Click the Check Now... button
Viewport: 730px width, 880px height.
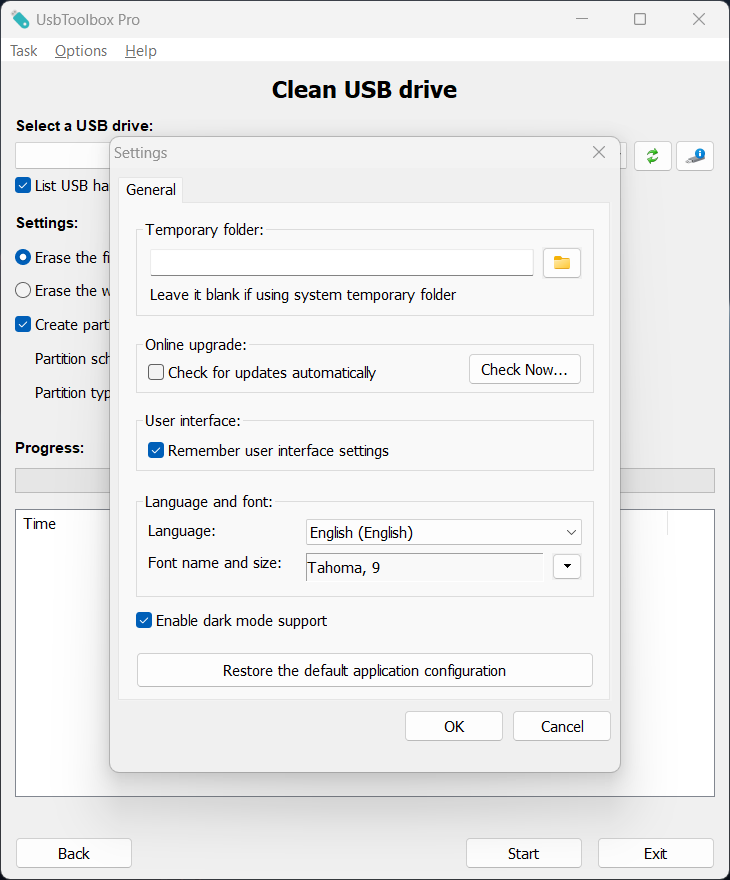(524, 370)
